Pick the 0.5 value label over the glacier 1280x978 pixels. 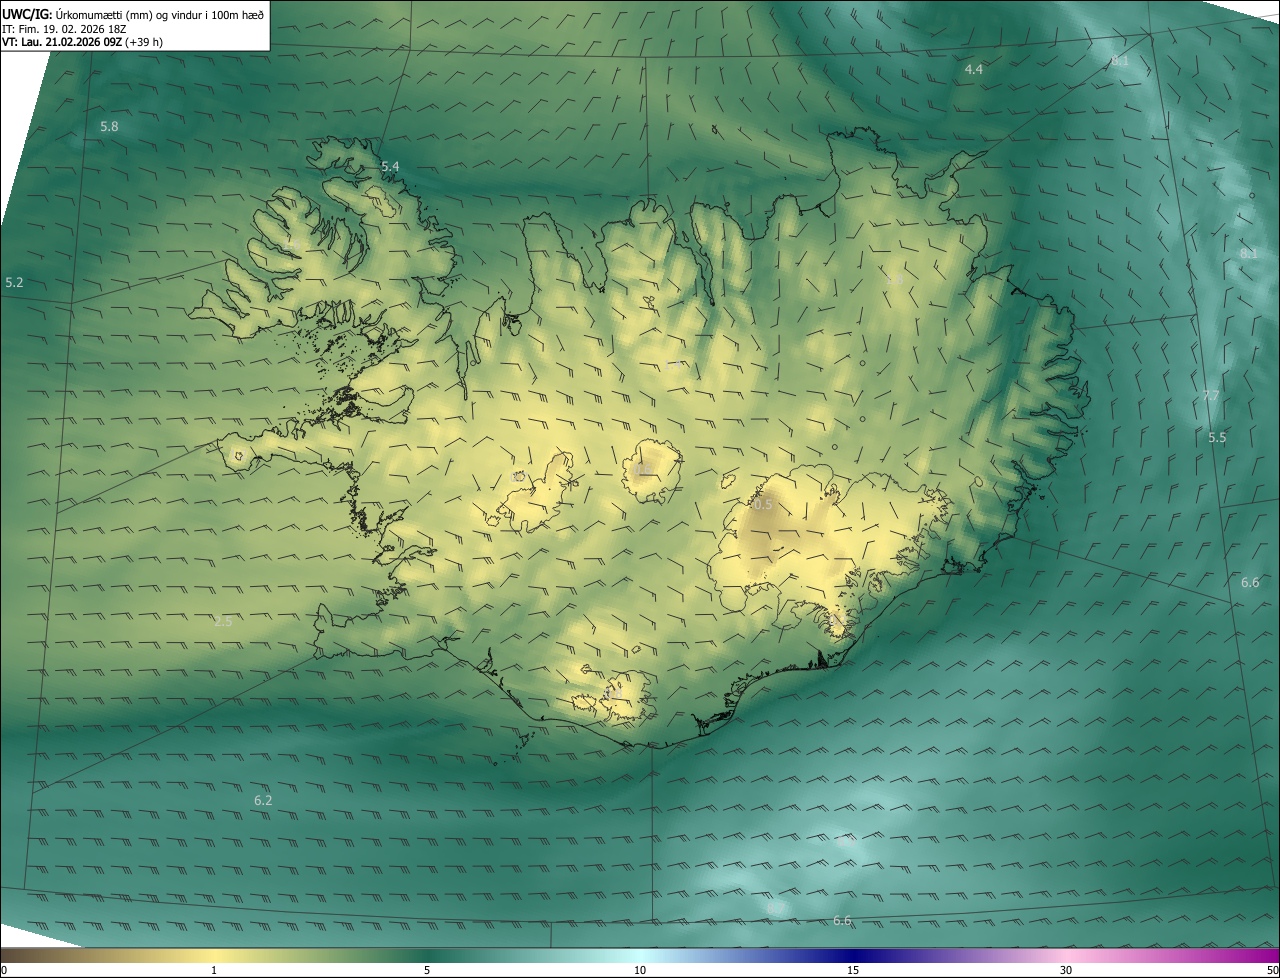(763, 505)
